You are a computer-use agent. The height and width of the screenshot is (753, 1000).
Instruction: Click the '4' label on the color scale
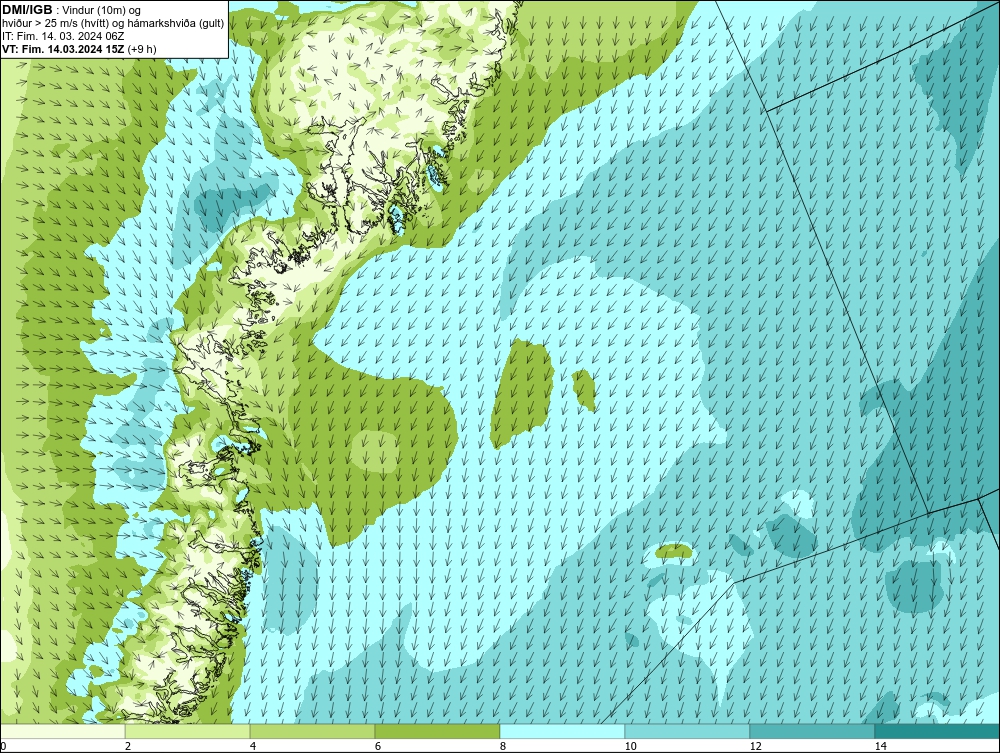pyautogui.click(x=253, y=746)
